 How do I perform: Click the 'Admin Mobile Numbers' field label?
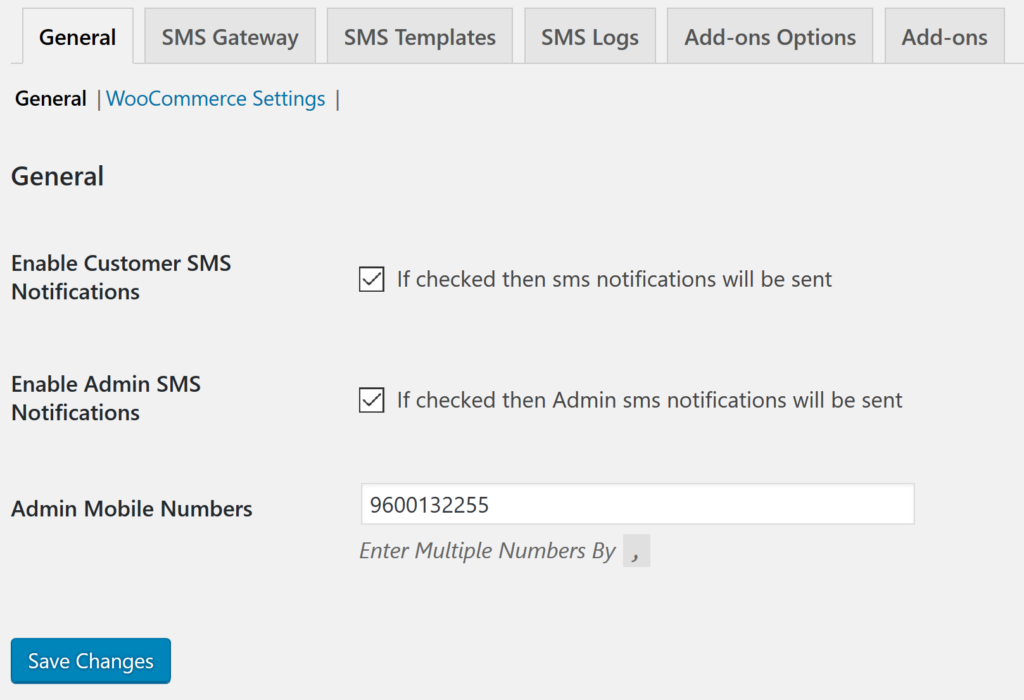click(131, 509)
